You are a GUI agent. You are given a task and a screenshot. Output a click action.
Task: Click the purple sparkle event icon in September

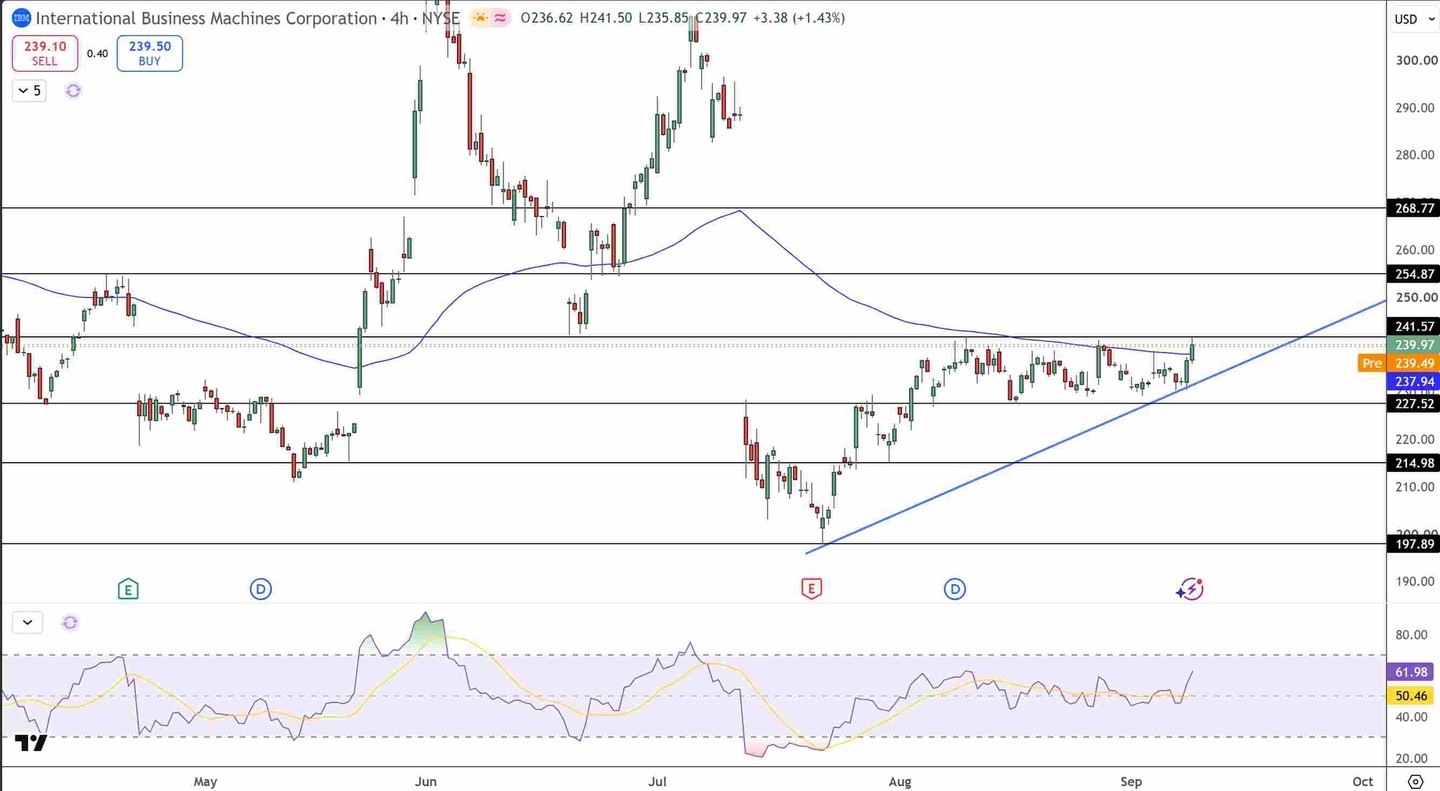1189,589
